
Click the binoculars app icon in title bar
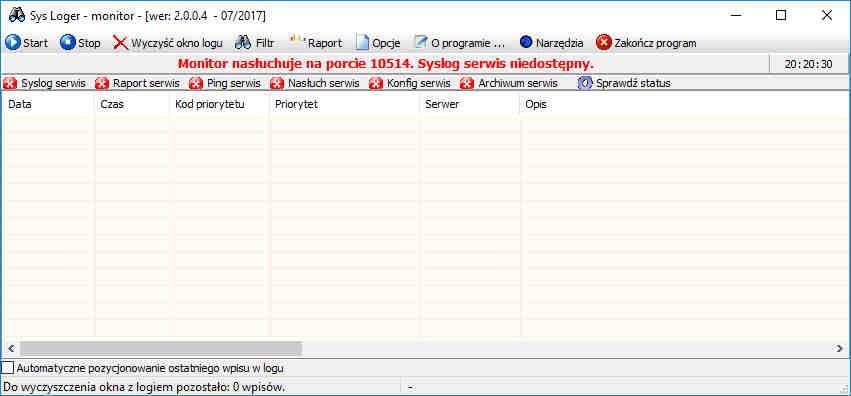tap(17, 15)
